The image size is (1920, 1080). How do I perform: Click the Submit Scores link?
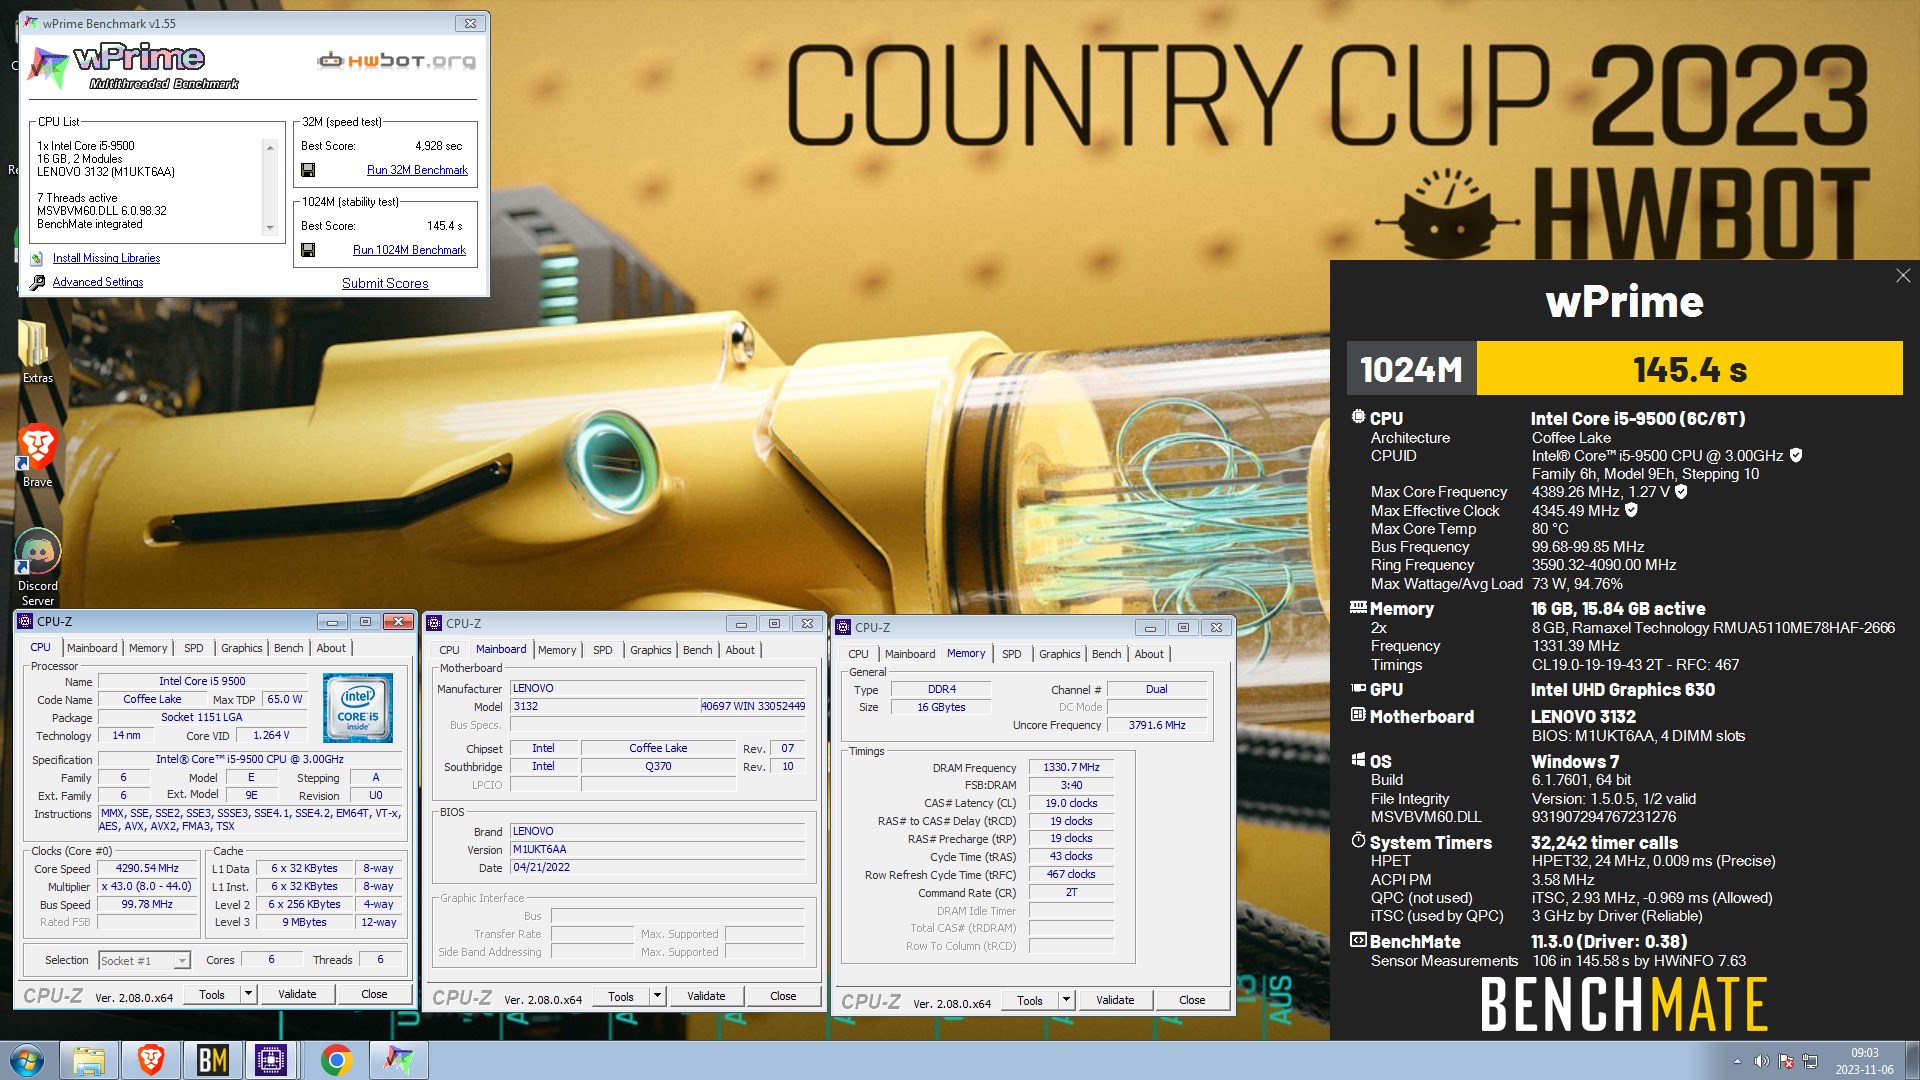tap(385, 284)
